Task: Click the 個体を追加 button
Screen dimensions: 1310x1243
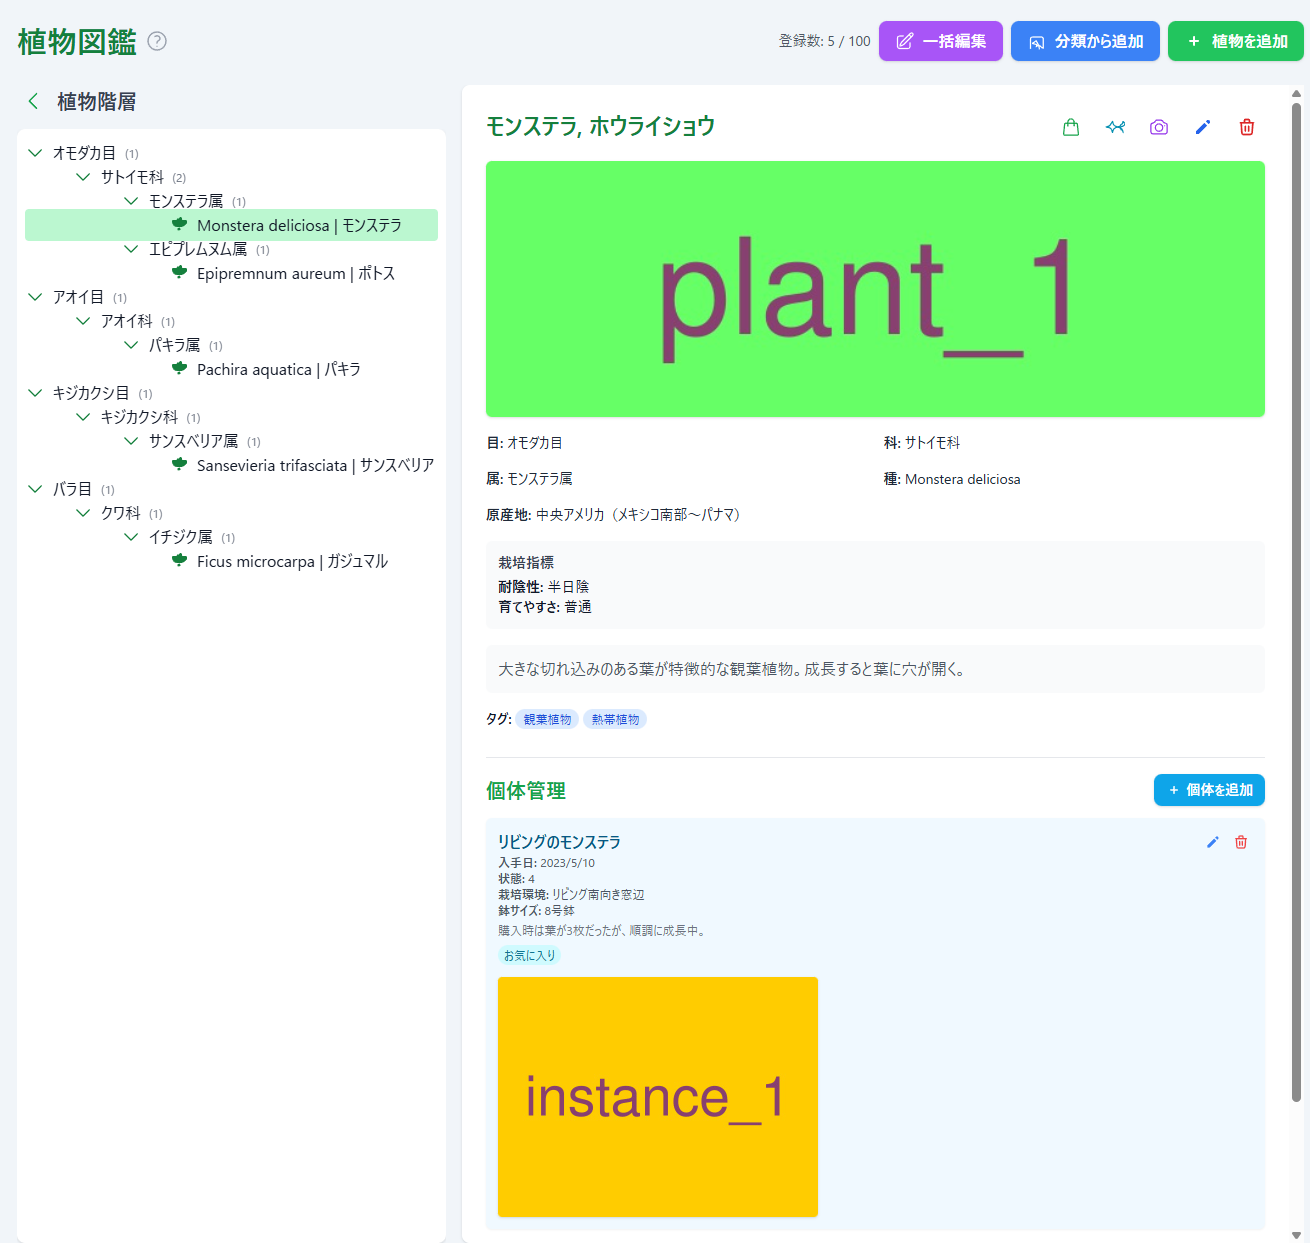Action: (x=1209, y=790)
